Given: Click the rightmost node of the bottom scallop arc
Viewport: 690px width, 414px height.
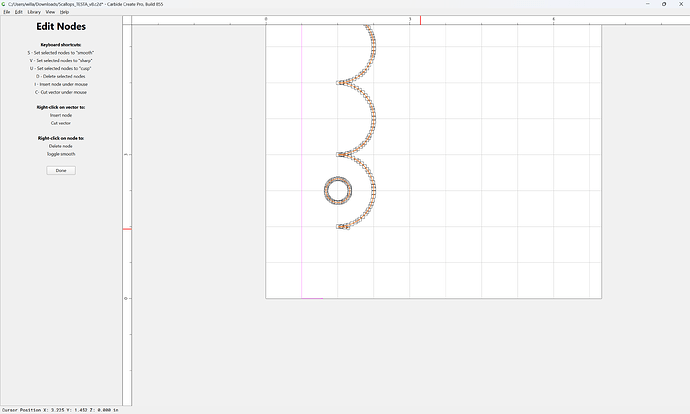Looking at the screenshot, I should tap(374, 191).
